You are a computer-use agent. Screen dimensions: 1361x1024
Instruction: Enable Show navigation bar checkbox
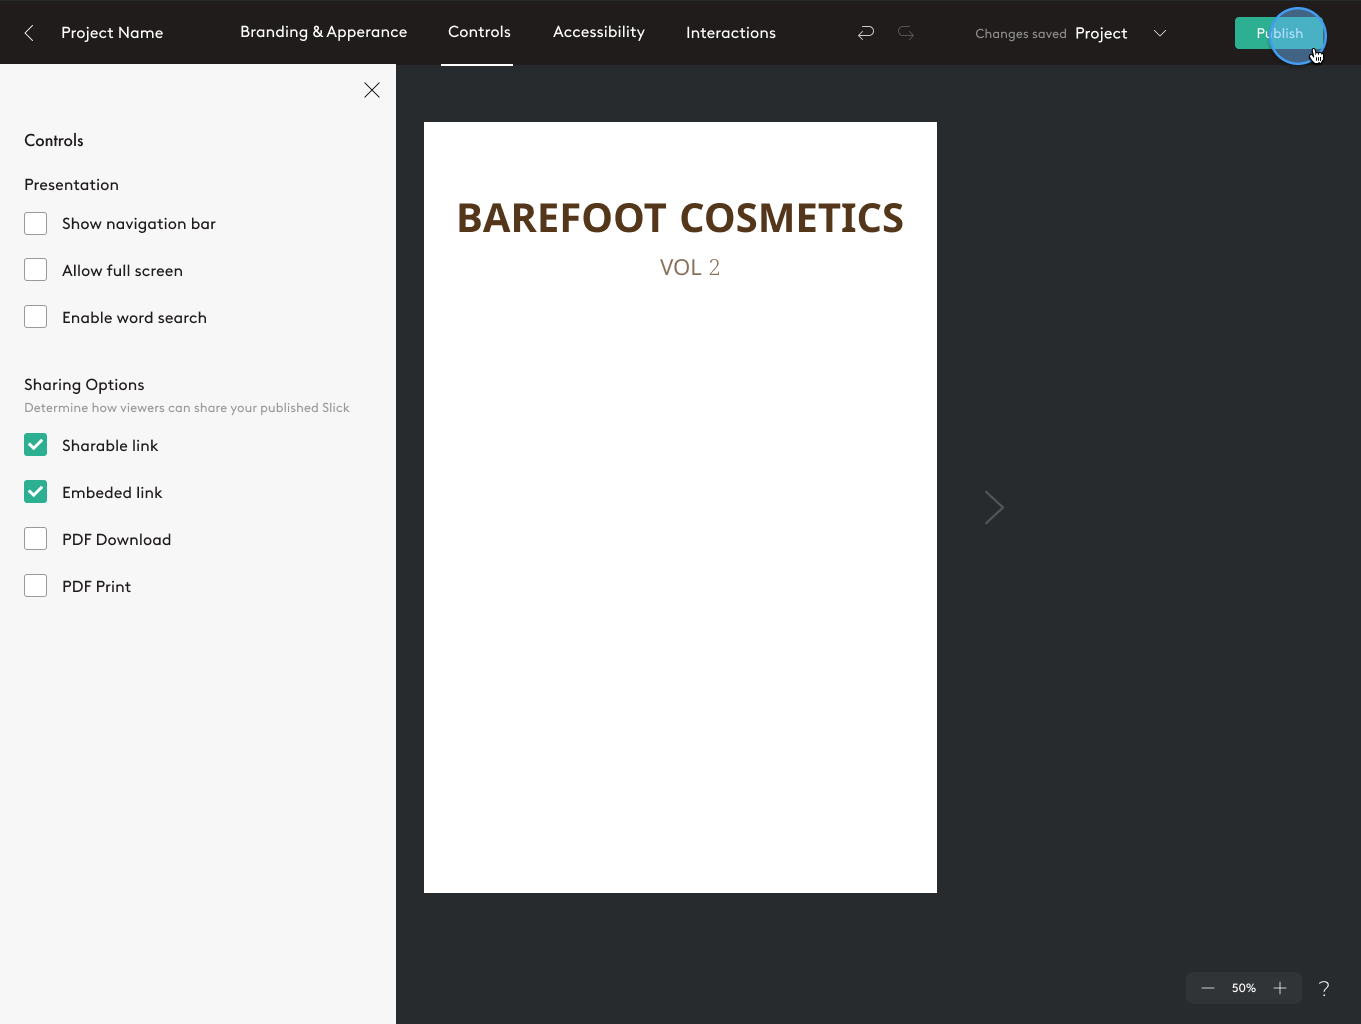coord(36,223)
